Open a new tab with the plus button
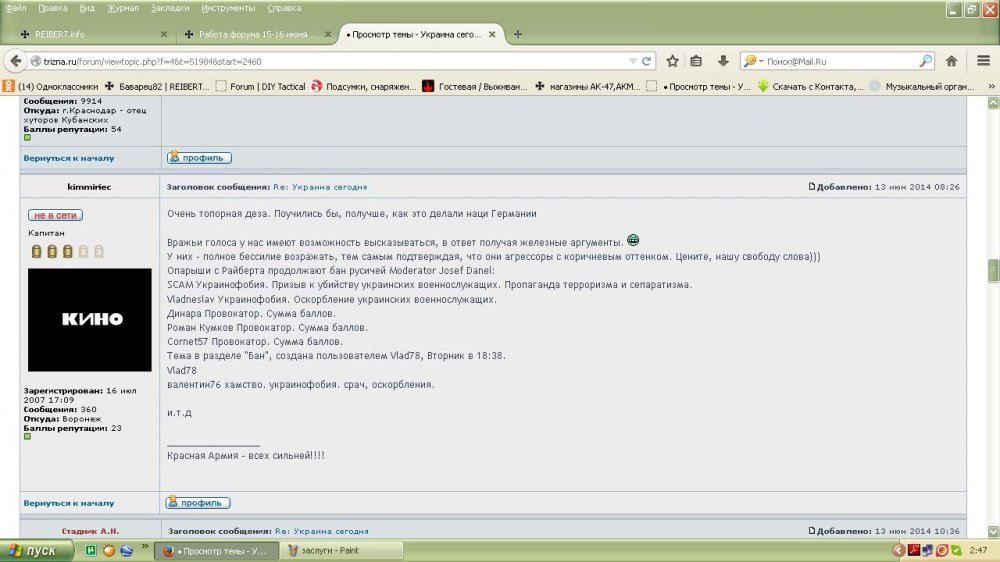The width and height of the screenshot is (1000, 562). pos(517,34)
